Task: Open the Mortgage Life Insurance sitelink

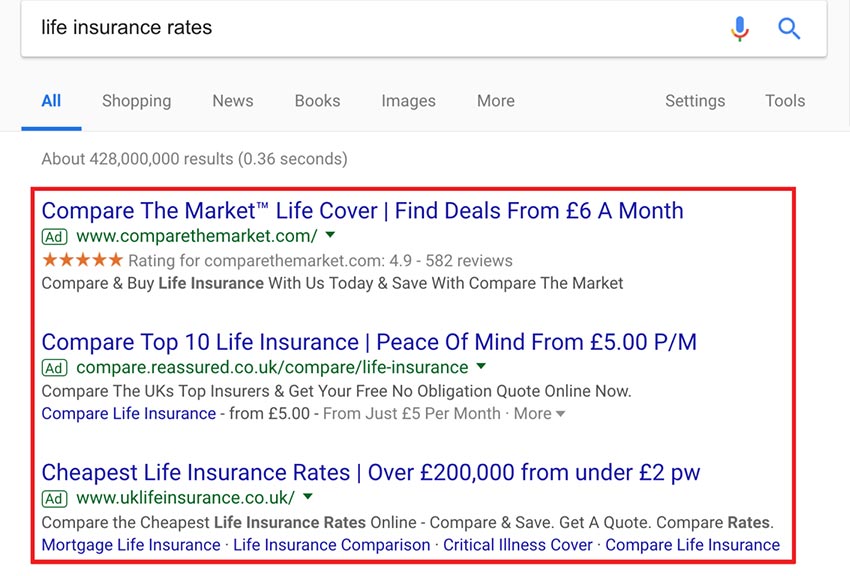Action: coord(131,545)
